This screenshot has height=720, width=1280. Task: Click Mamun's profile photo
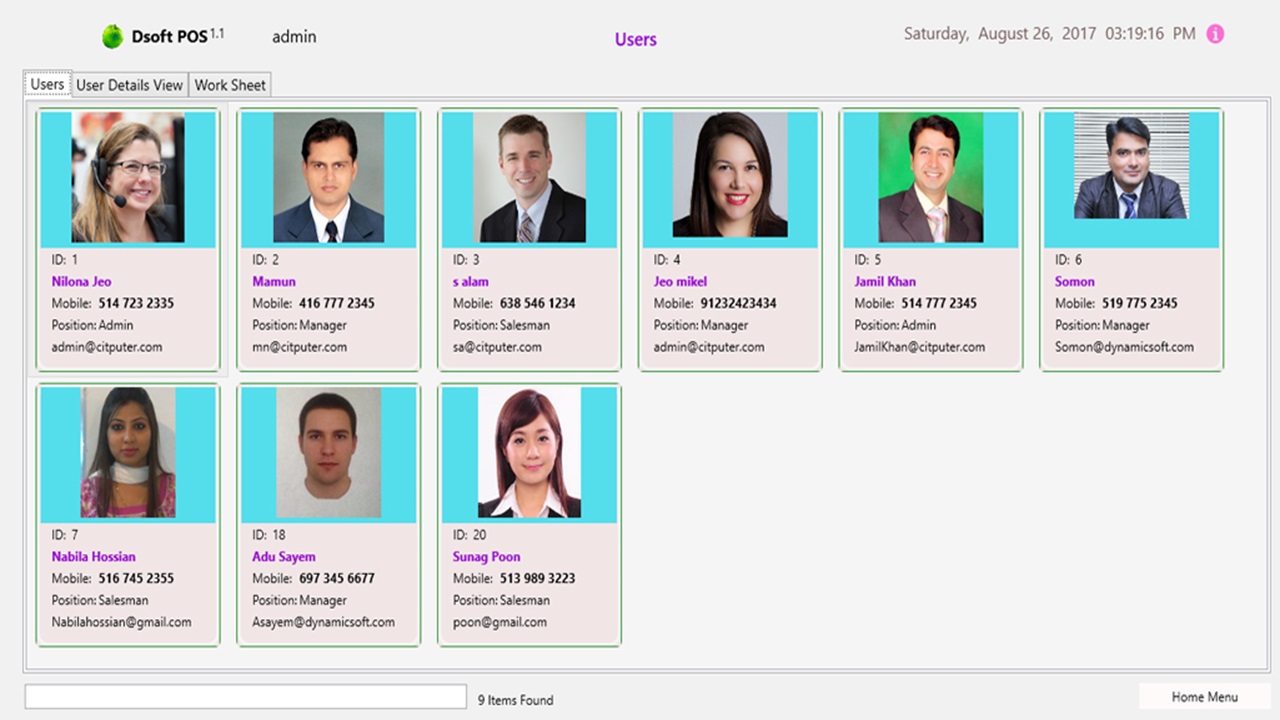(328, 178)
